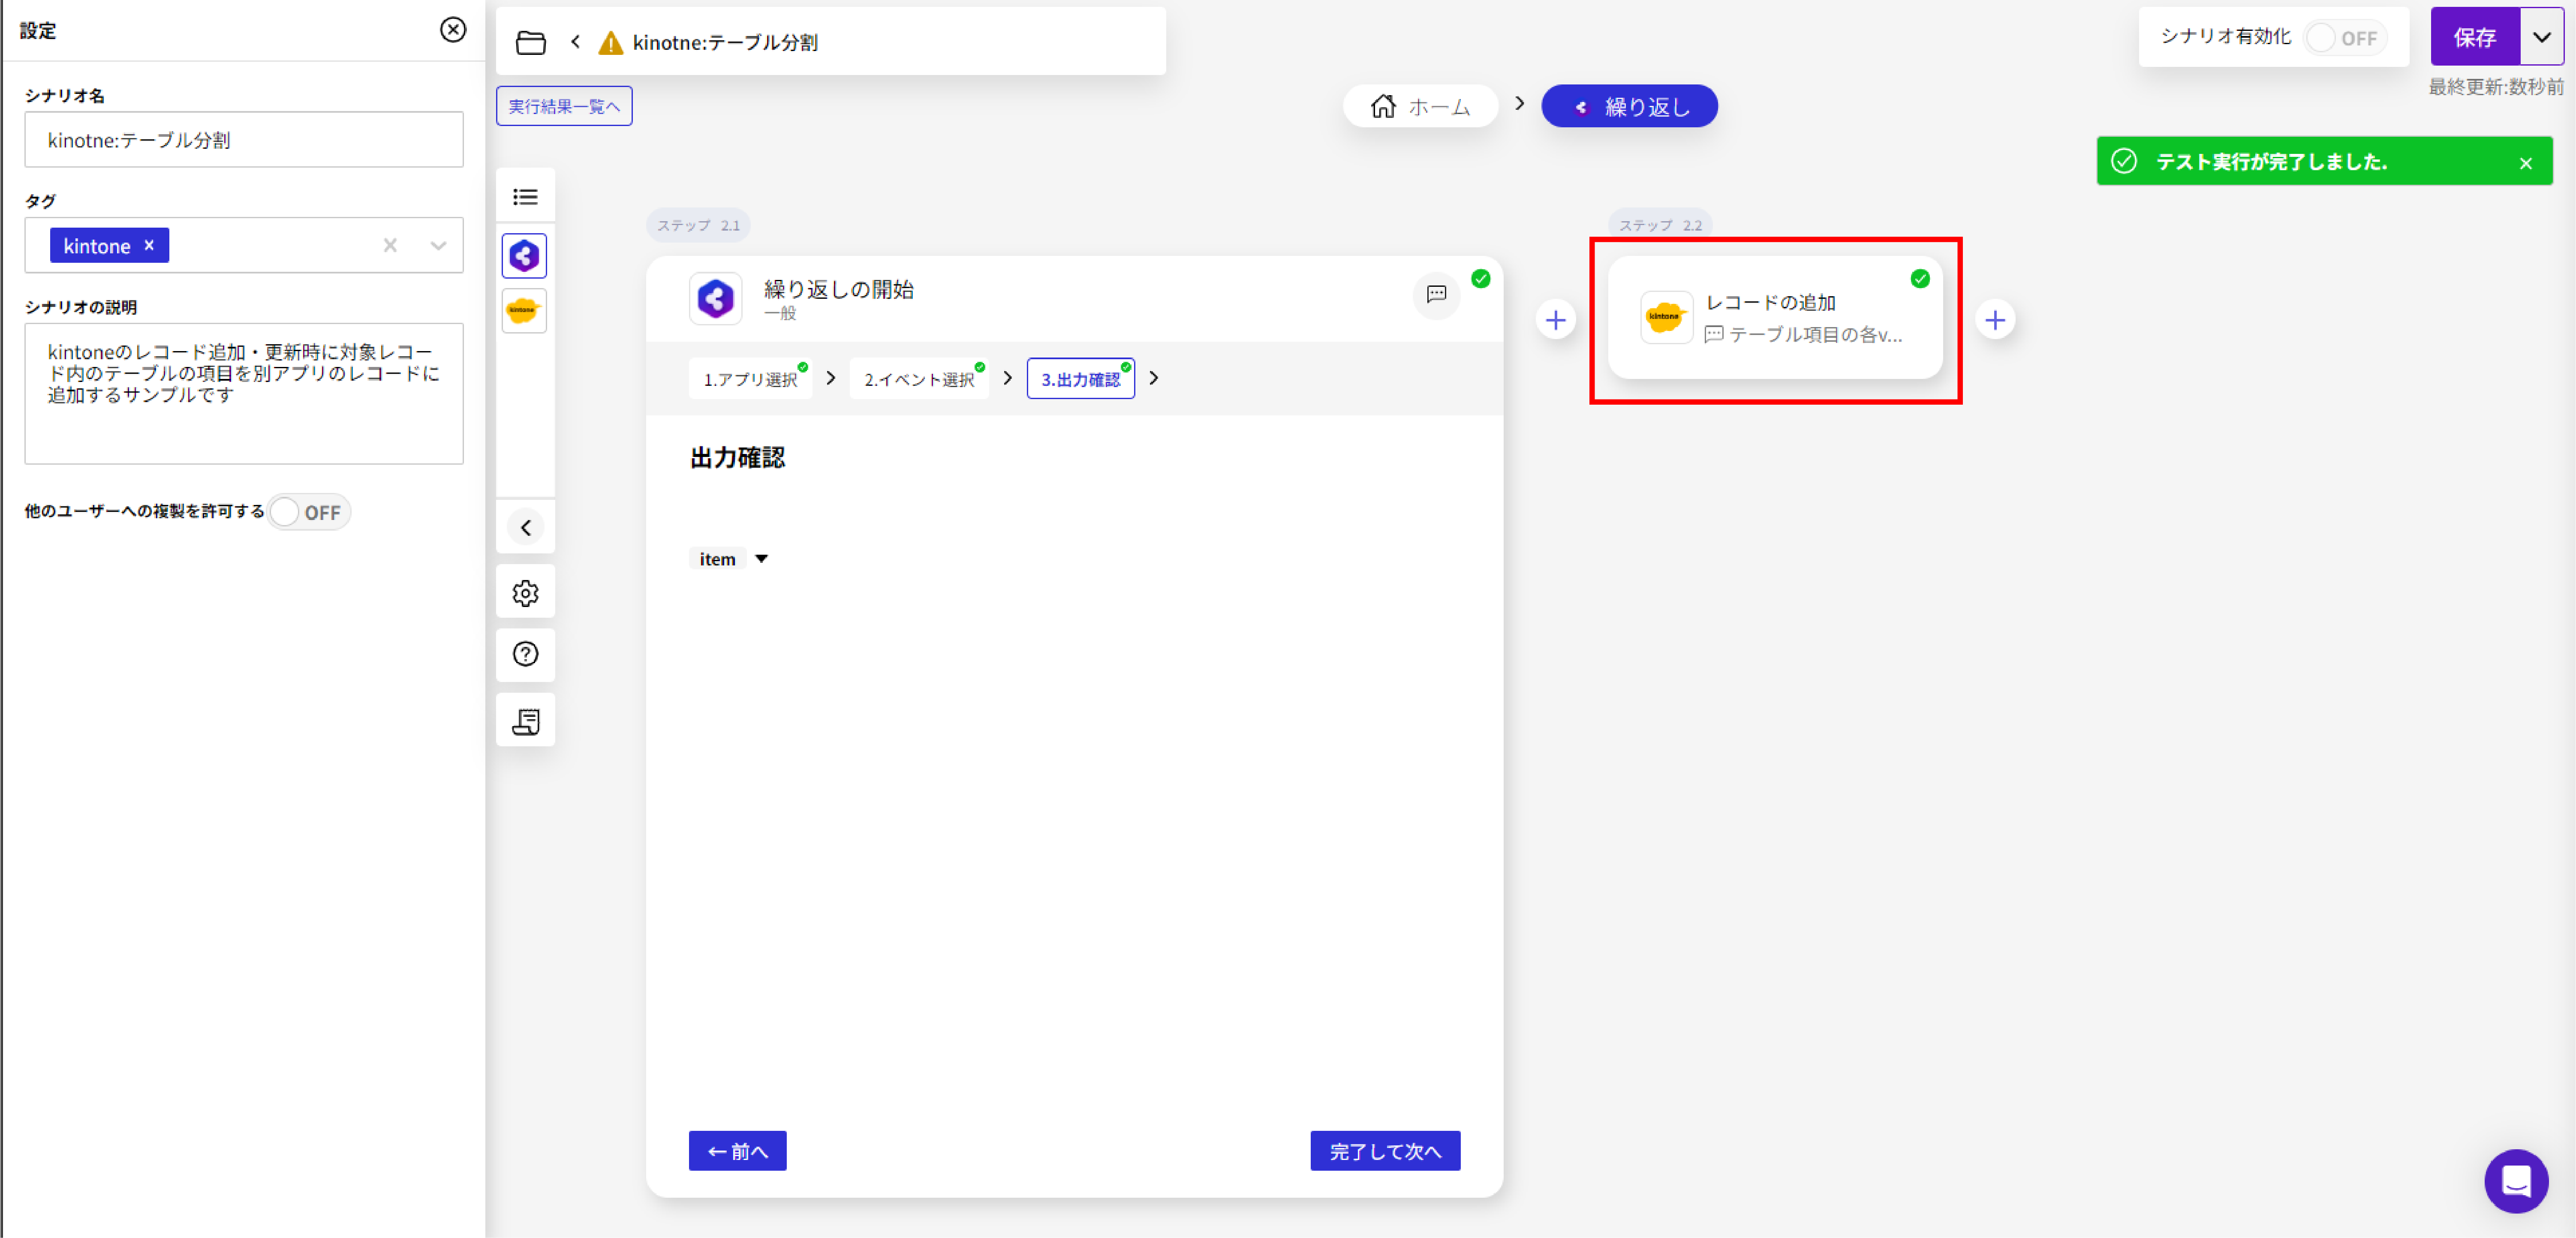Open the step list icon in the sidebar
This screenshot has height=1238, width=2576.
(x=525, y=197)
